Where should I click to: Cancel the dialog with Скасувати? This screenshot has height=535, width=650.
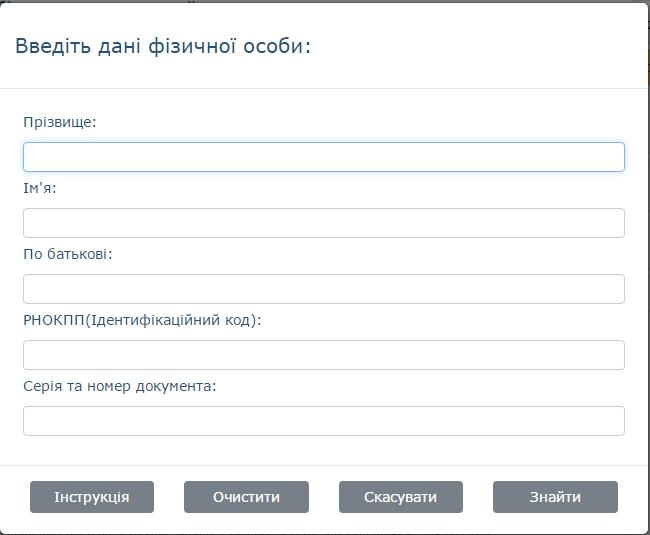point(400,497)
